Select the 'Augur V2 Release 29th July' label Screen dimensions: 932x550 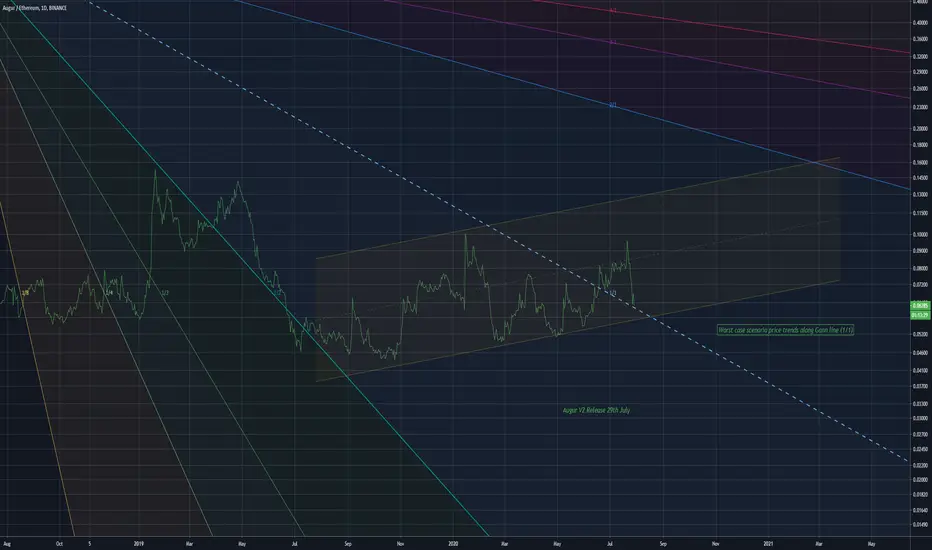pyautogui.click(x=596, y=410)
